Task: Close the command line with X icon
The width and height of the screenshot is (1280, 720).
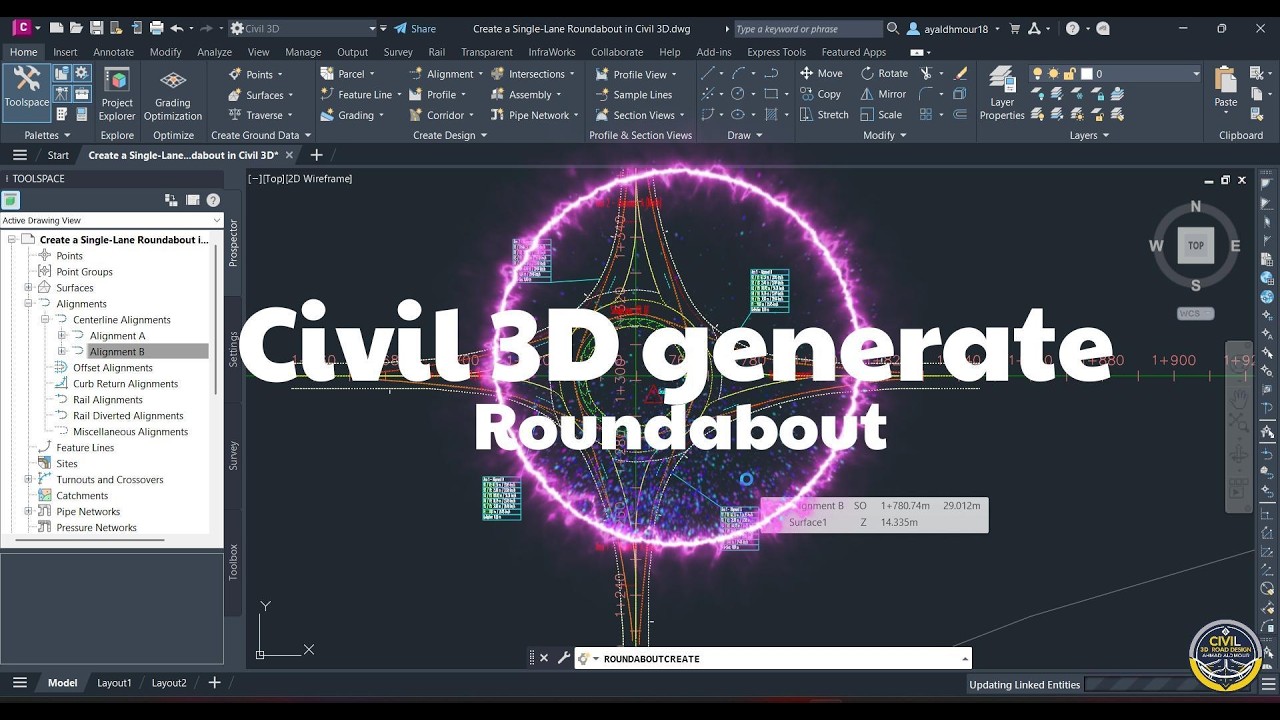Action: [544, 658]
